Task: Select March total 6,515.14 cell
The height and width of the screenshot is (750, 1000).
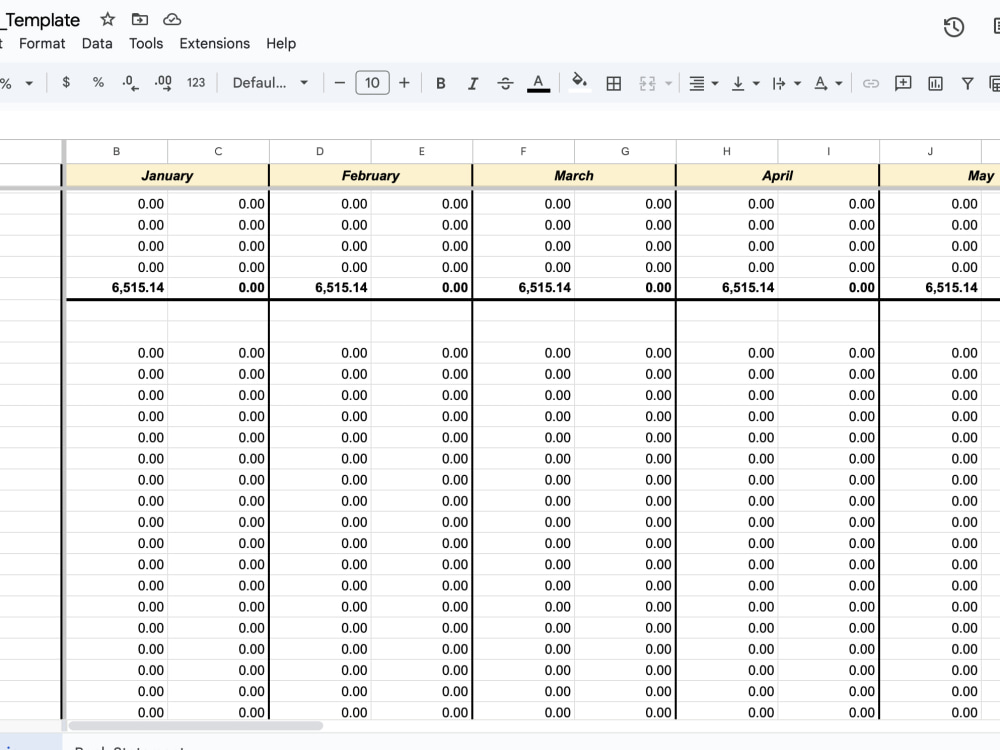Action: [524, 288]
